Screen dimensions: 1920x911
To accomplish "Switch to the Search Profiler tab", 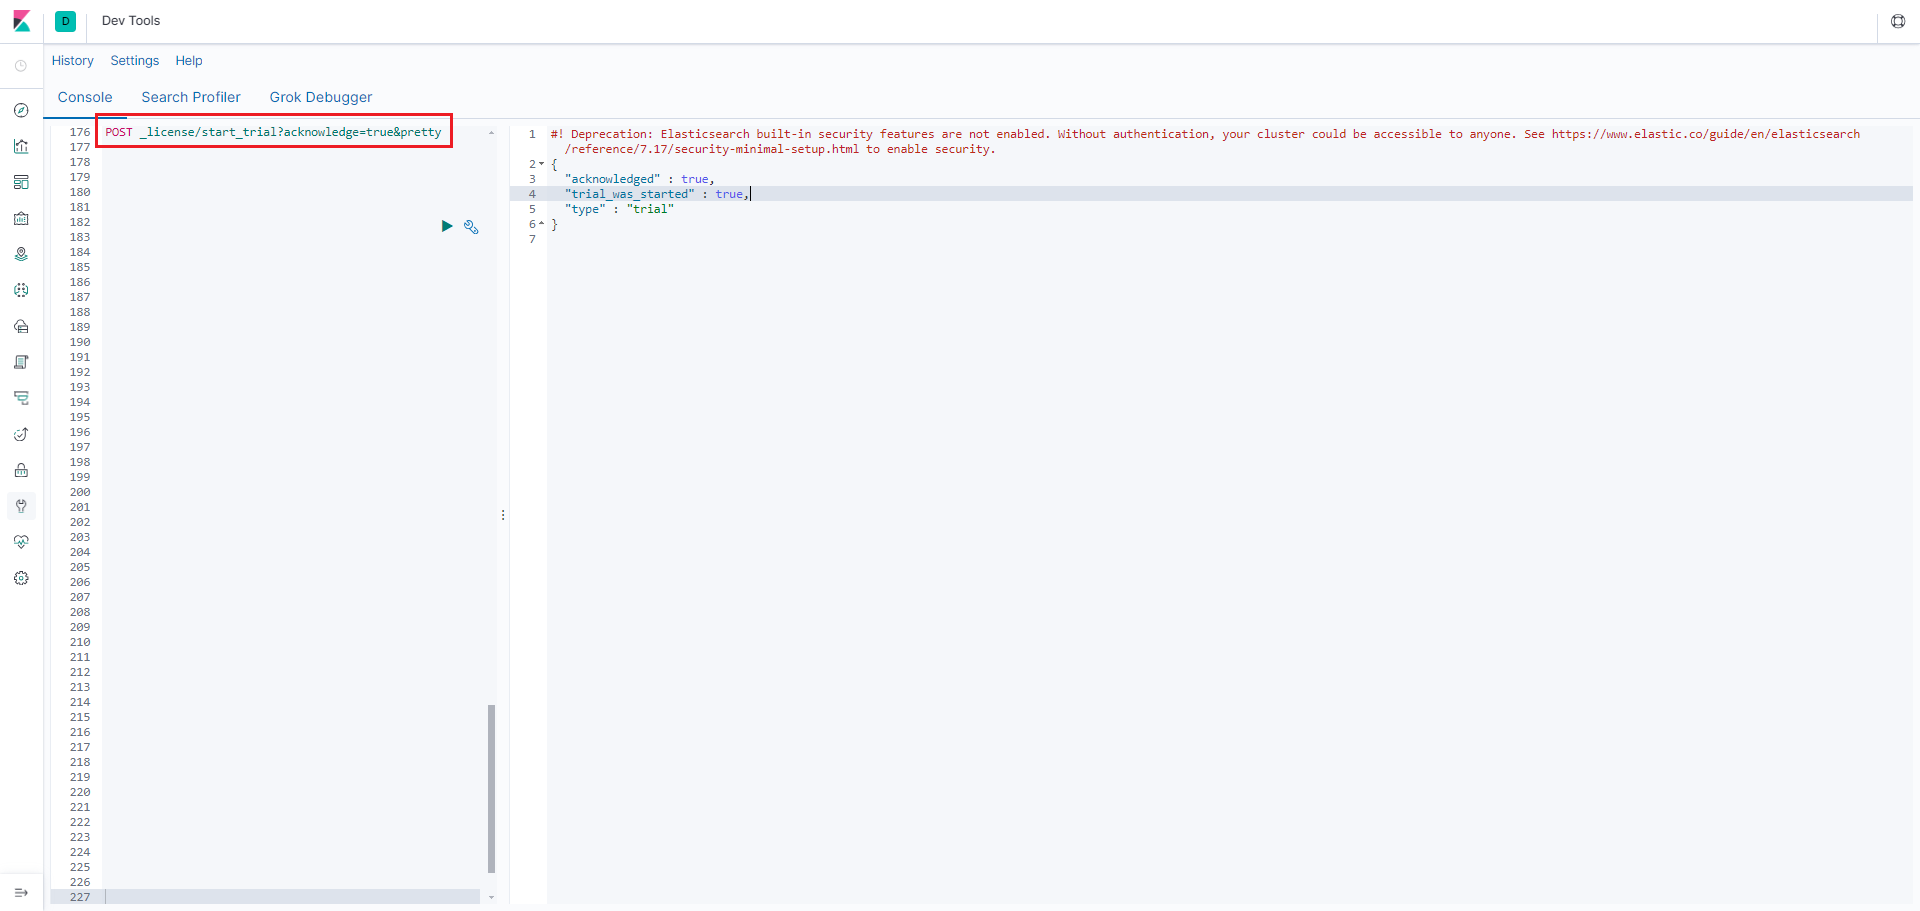I will [191, 97].
